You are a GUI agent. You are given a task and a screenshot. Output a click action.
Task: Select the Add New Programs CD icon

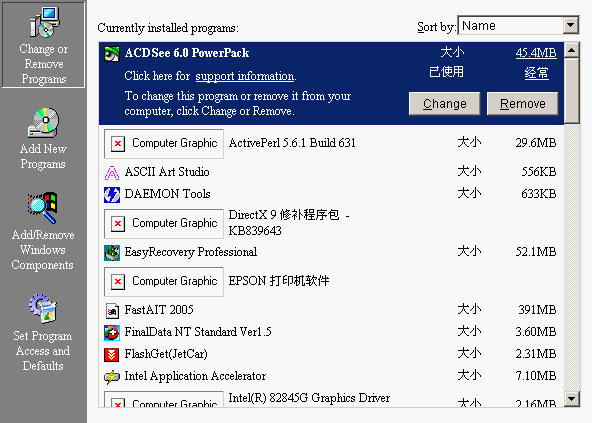point(43,123)
